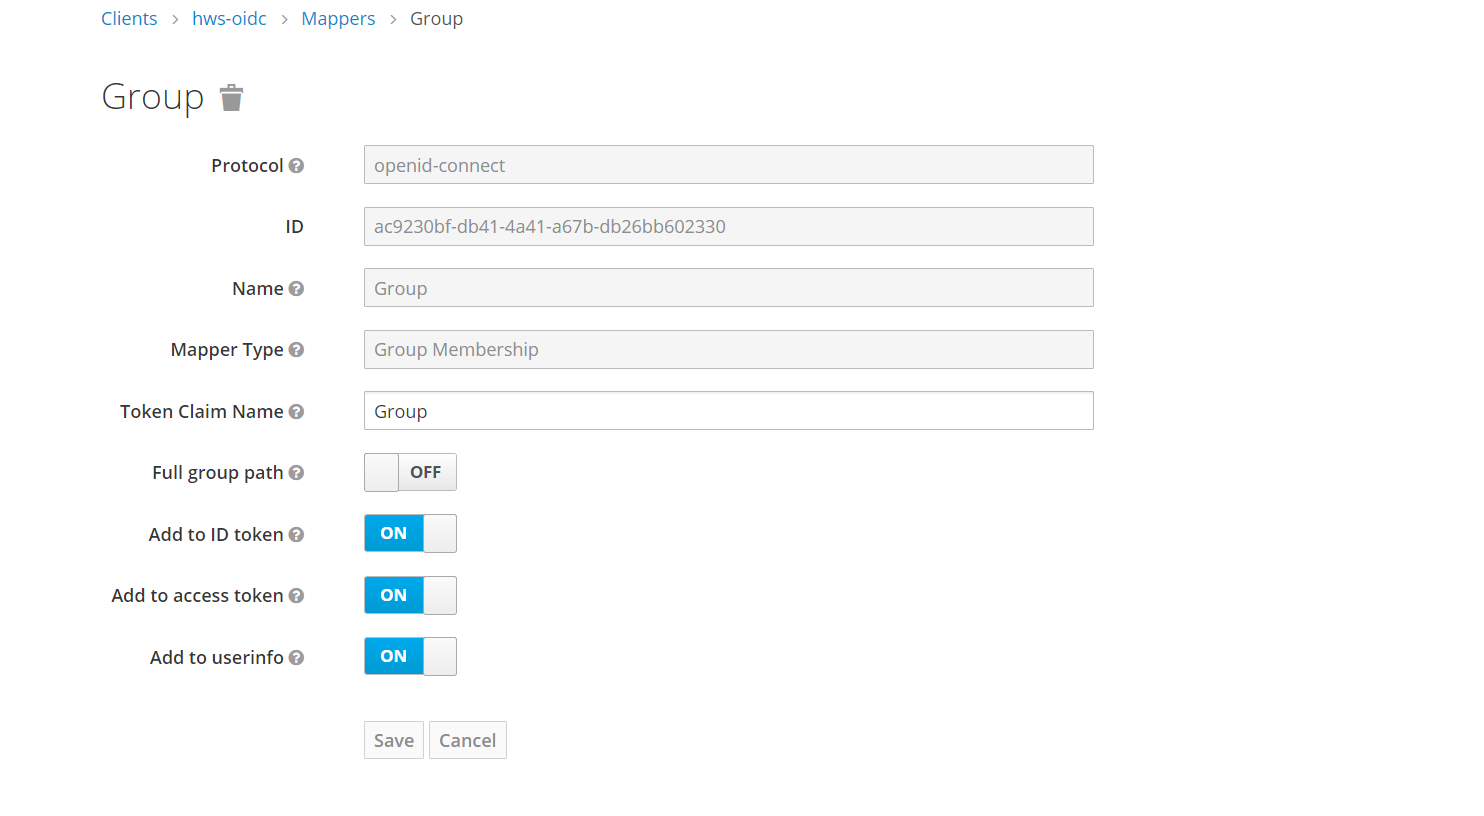Toggle the Add to userinfo switch
Image resolution: width=1484 pixels, height=816 pixels.
pos(410,657)
